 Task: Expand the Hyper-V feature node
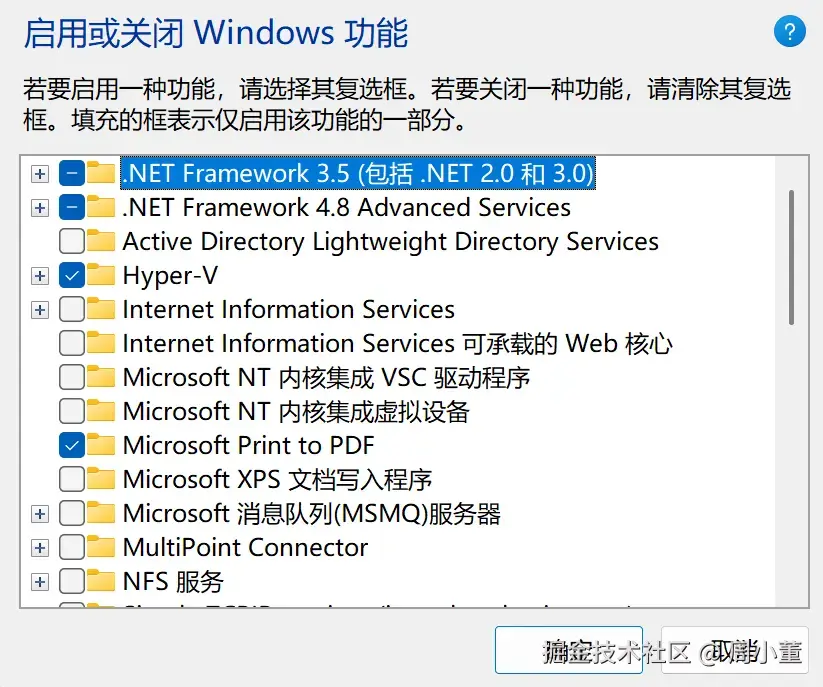pos(39,275)
